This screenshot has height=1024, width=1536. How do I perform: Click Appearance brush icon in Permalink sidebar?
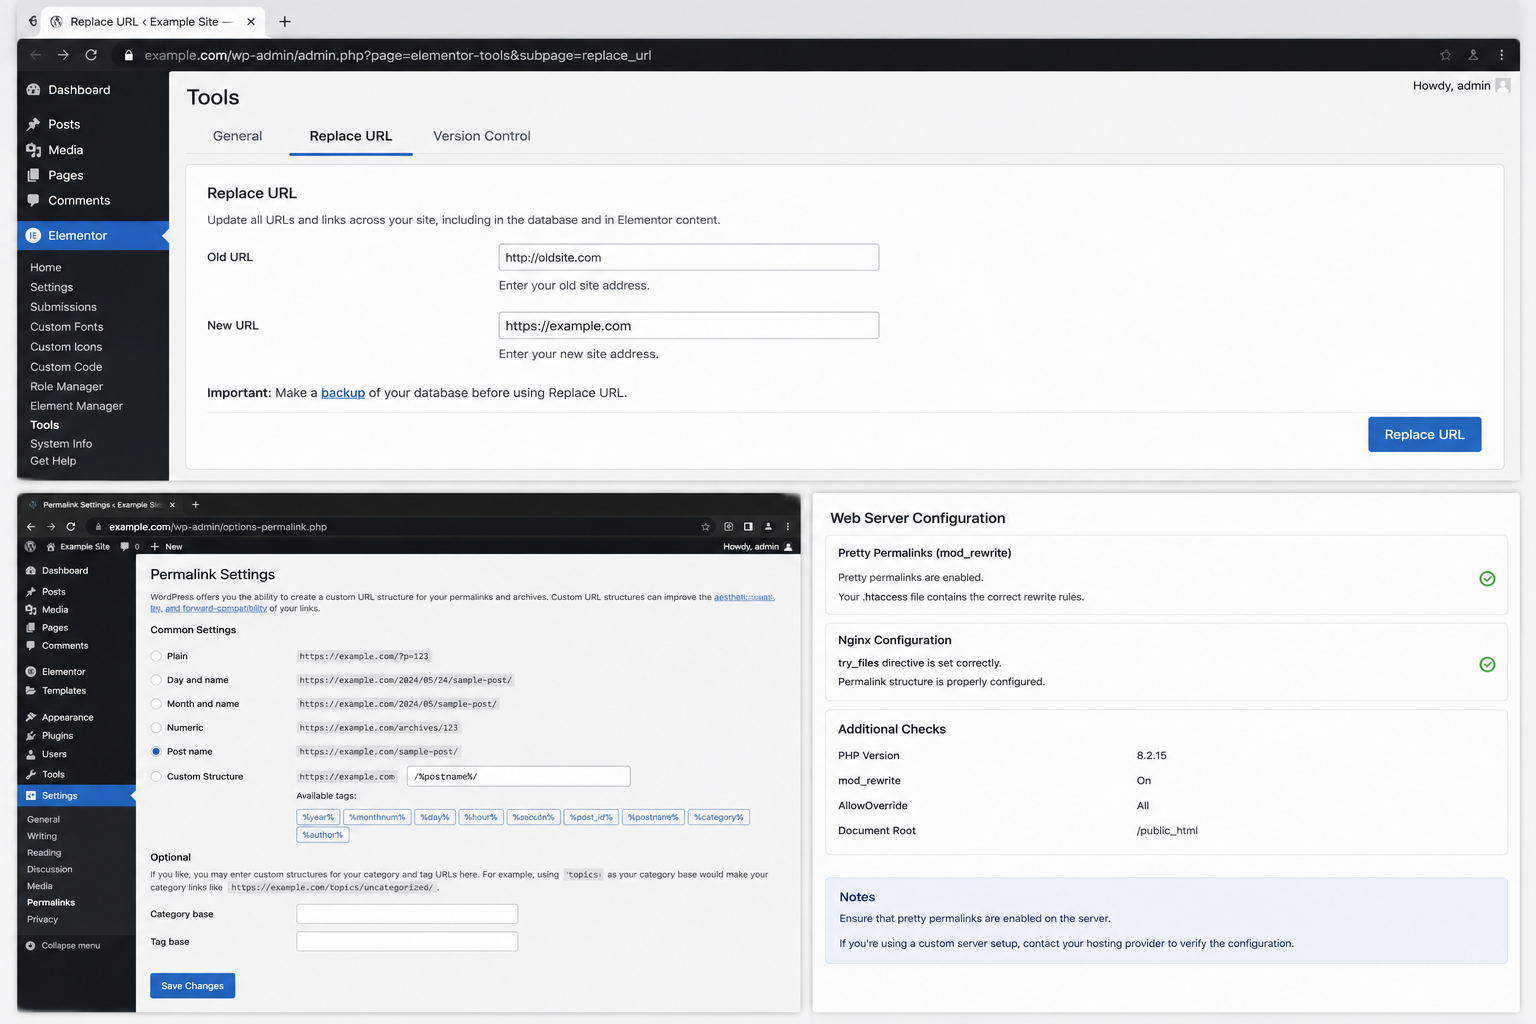click(x=31, y=717)
